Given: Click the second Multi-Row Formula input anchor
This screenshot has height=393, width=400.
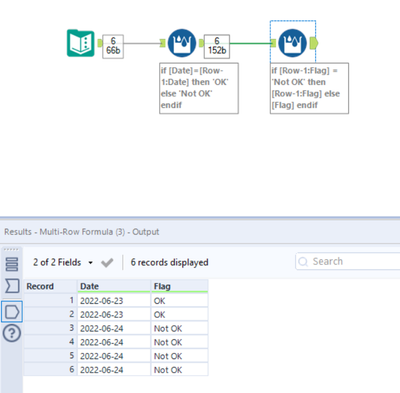Looking at the screenshot, I should (x=273, y=43).
